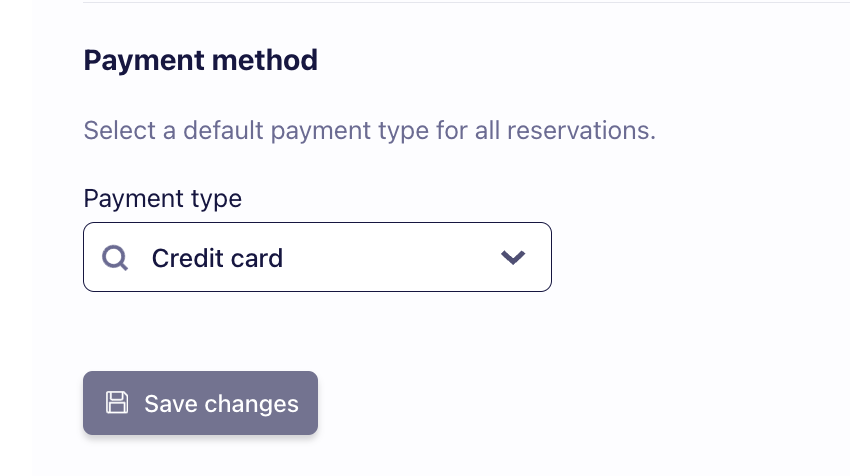
Task: Click empty space inside the Payment type select box
Action: (x=390, y=257)
